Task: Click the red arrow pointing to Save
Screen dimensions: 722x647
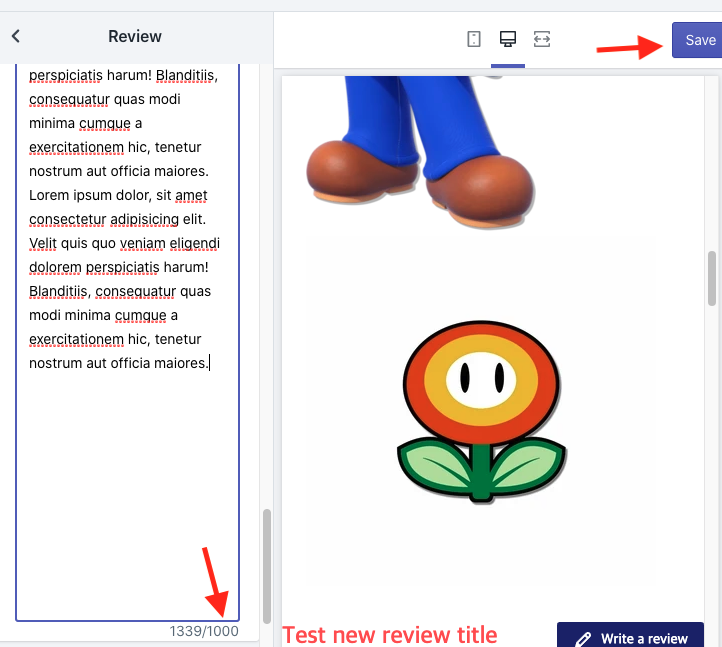Action: (629, 46)
